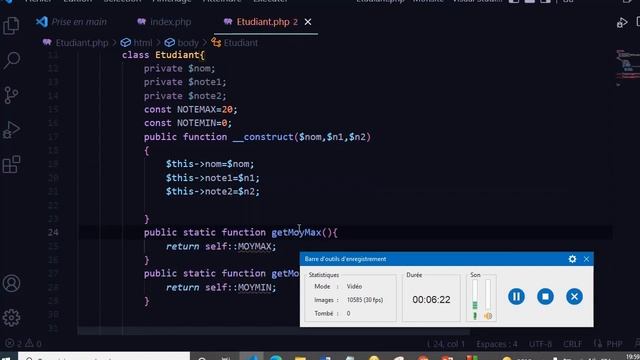This screenshot has width=640, height=360.
Task: Click self::MOYMIN in the return statement
Action: pos(238,287)
